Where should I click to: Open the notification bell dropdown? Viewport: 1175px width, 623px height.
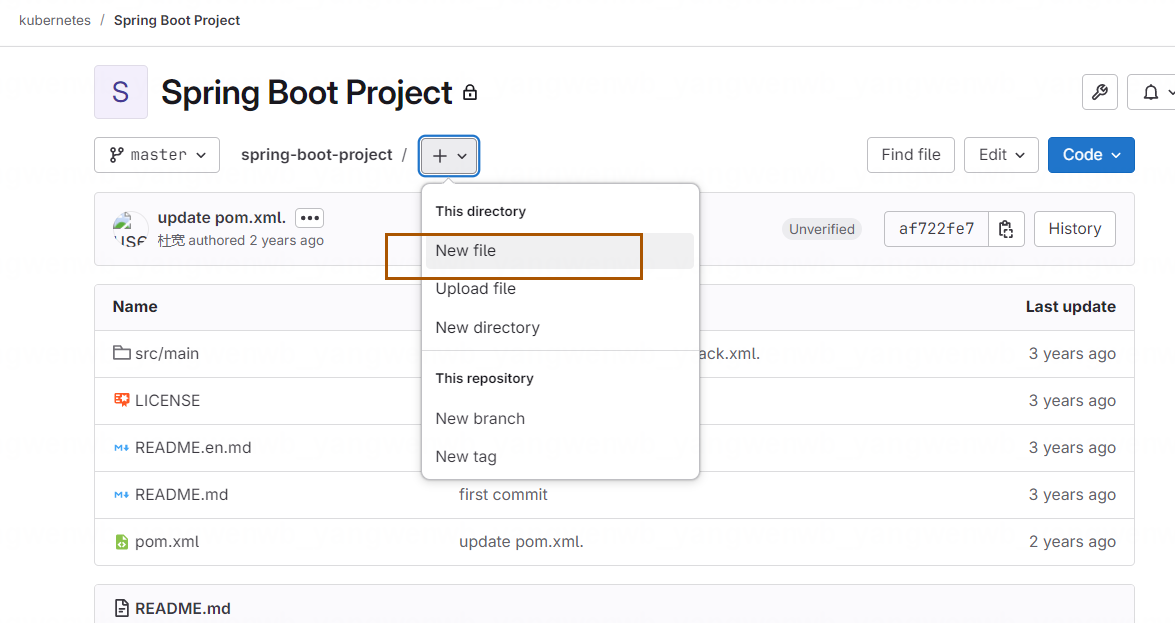pos(1154,92)
